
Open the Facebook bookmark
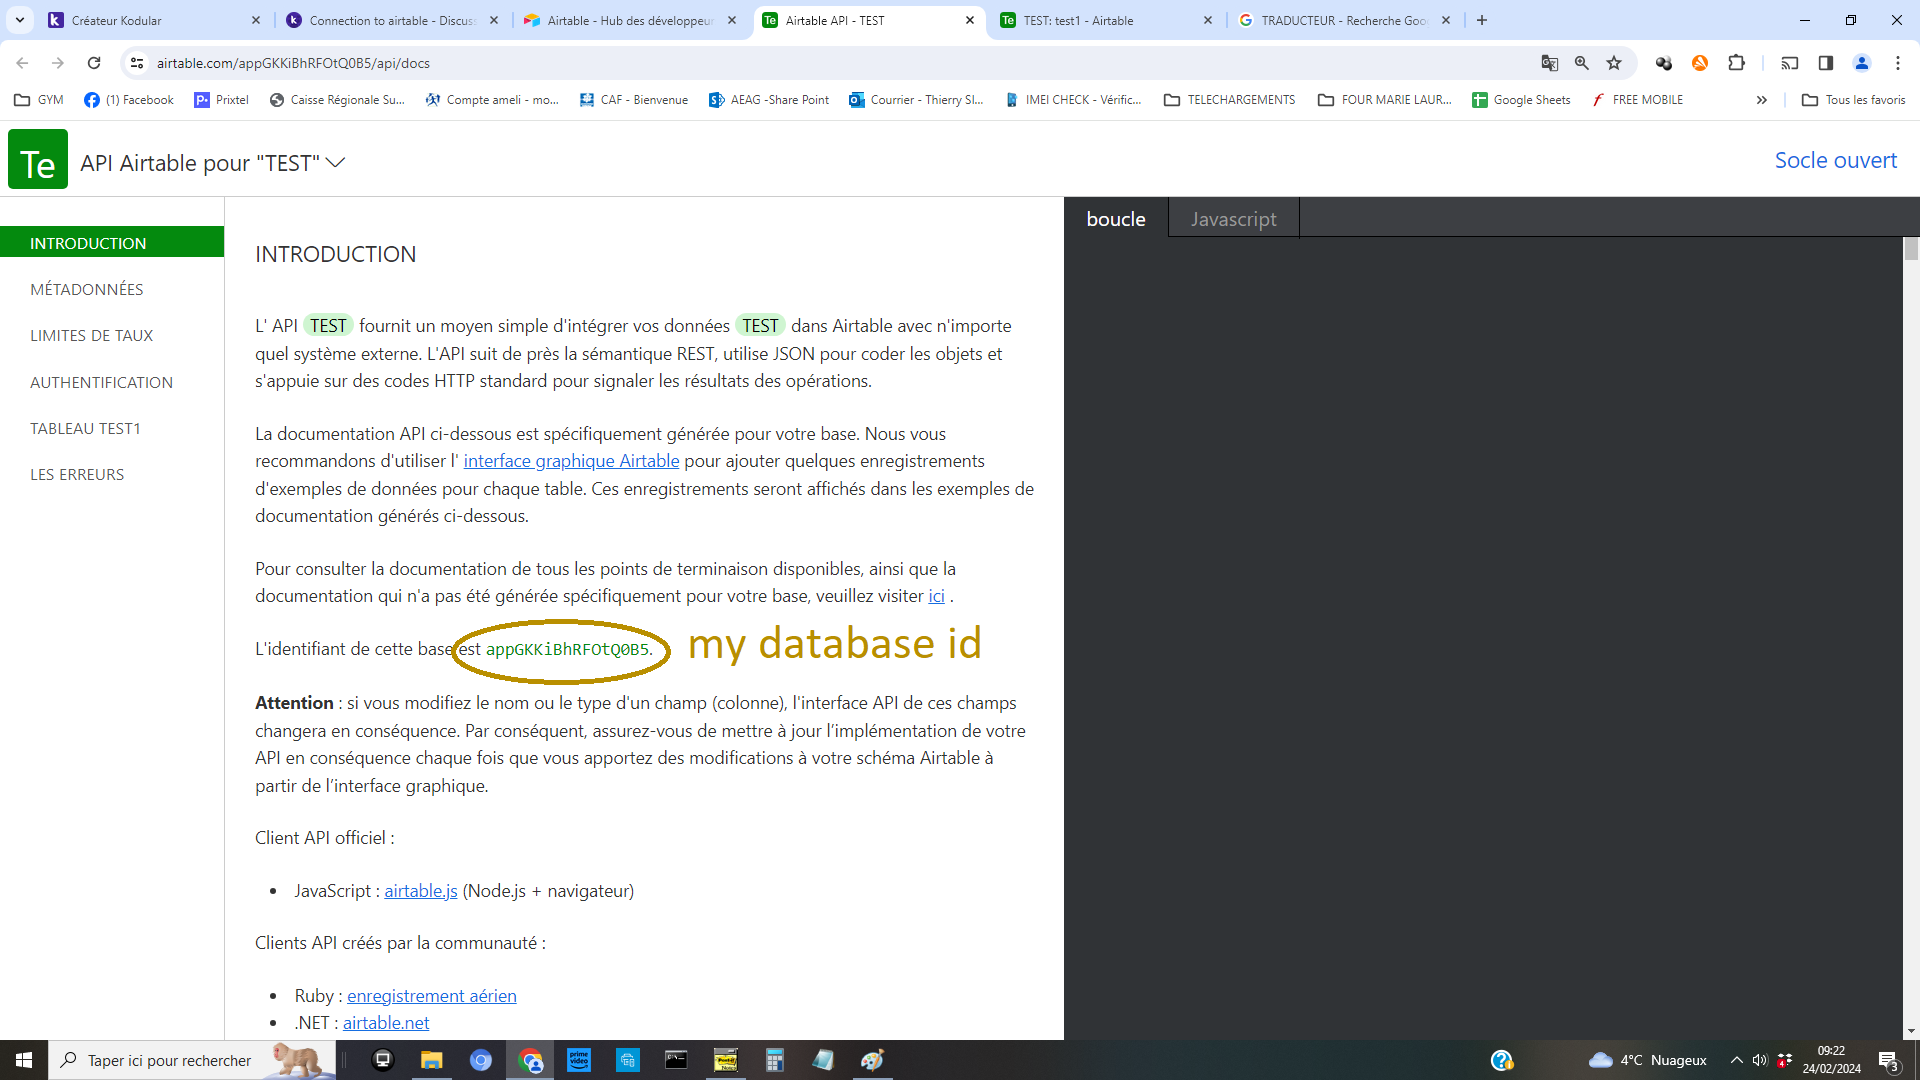pos(129,99)
